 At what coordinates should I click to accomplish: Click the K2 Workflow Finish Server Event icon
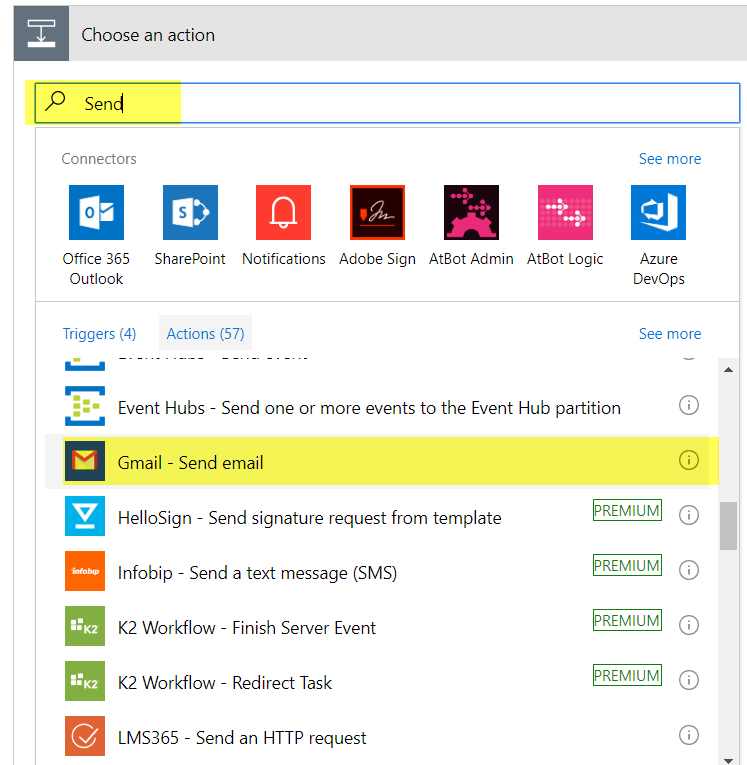click(x=85, y=626)
